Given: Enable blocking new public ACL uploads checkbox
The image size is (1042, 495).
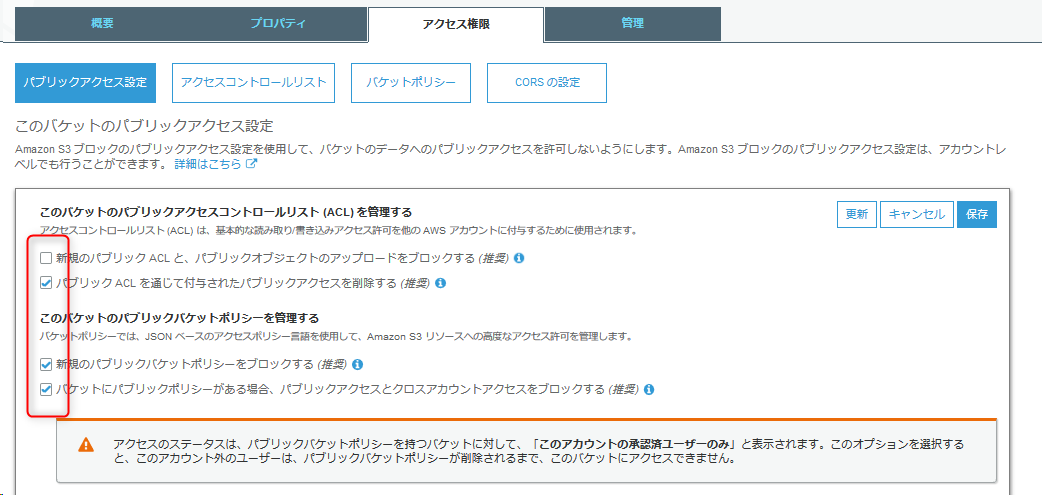Looking at the screenshot, I should [46, 258].
